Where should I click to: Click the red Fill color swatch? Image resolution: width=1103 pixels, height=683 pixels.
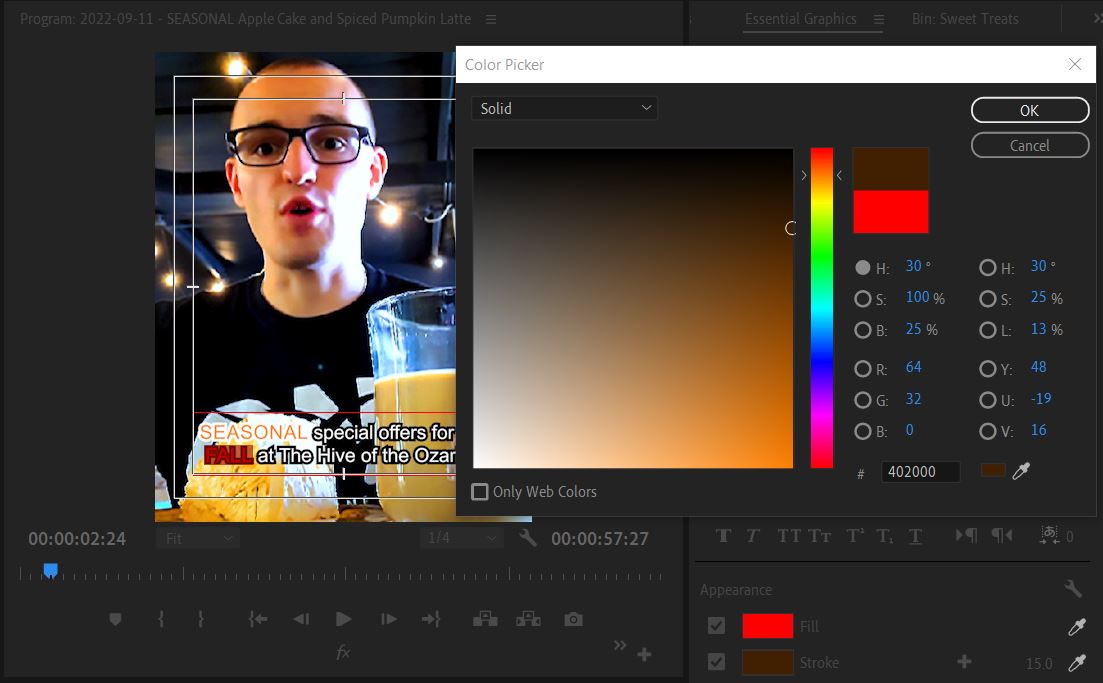click(767, 625)
